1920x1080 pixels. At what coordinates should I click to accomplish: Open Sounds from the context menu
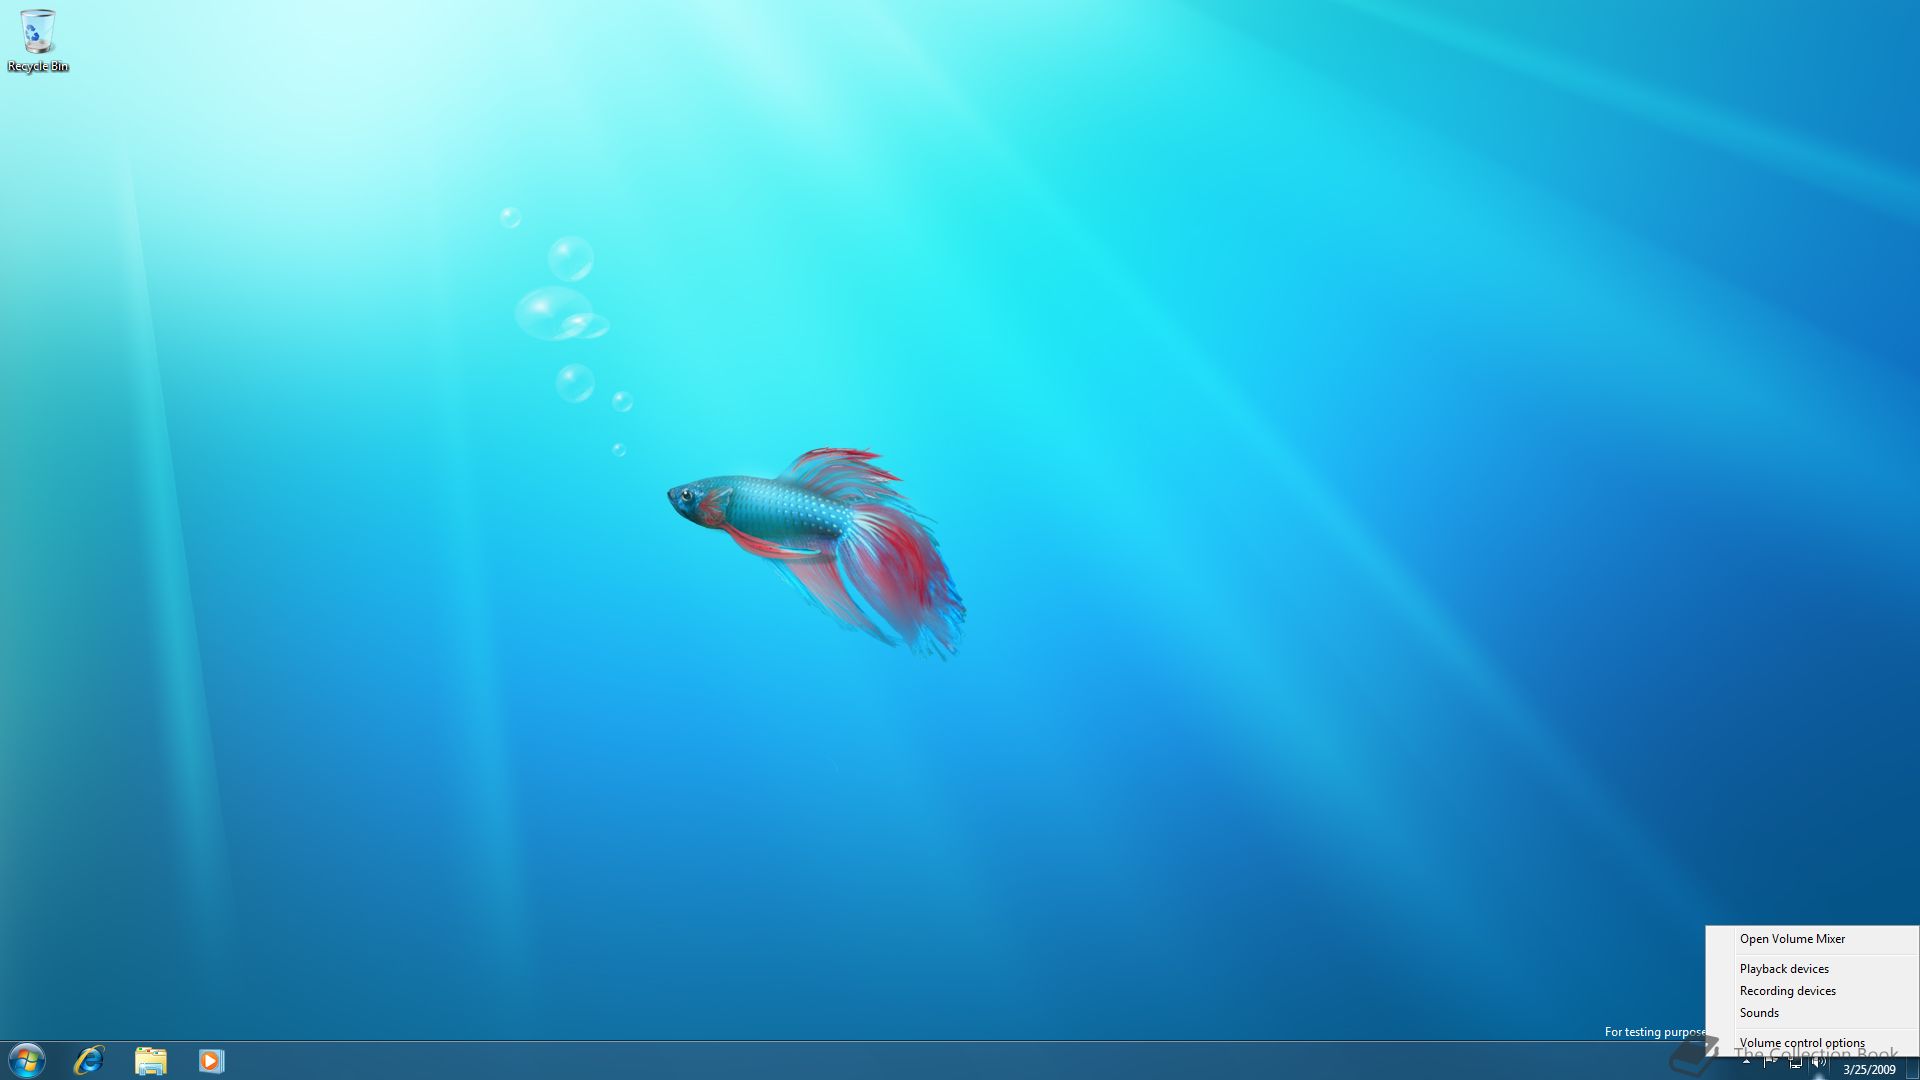click(x=1812, y=1013)
